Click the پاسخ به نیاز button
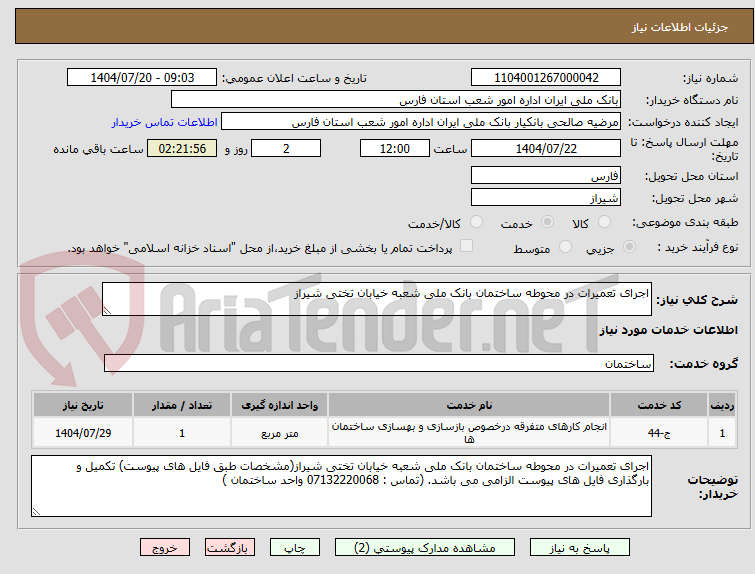Screen dimensions: 755x574 580,548
